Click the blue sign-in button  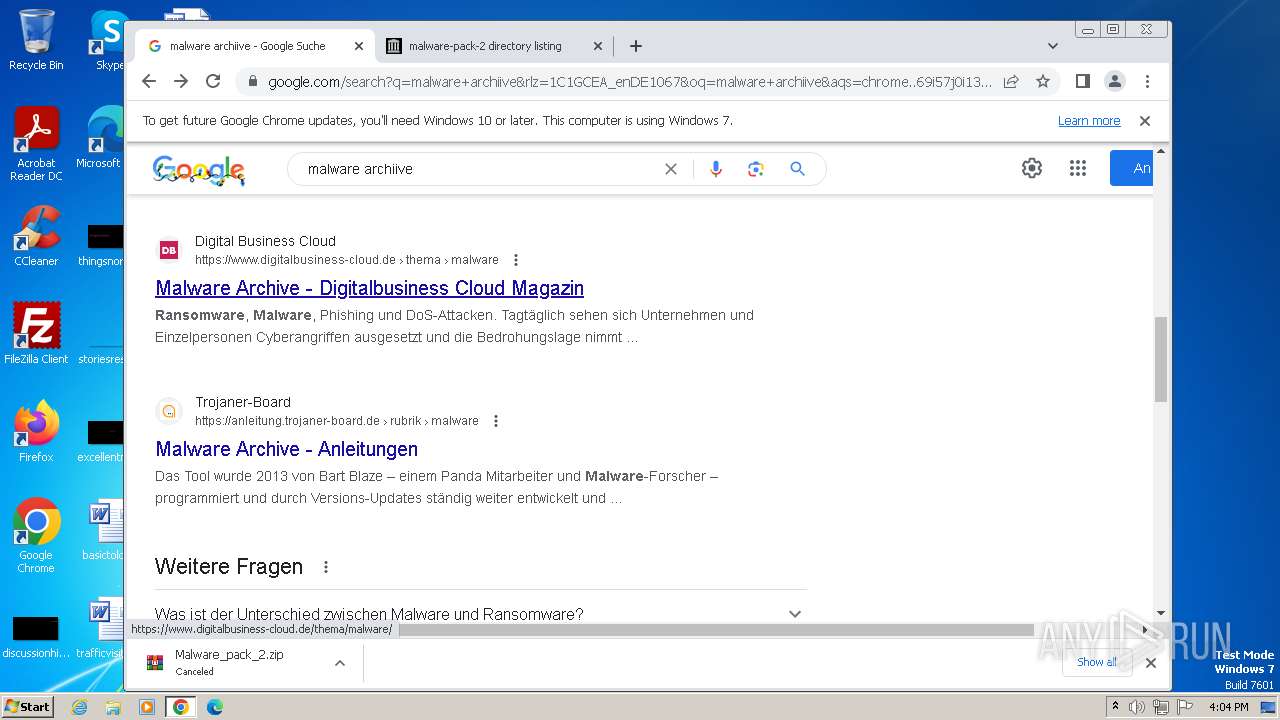coord(1132,168)
